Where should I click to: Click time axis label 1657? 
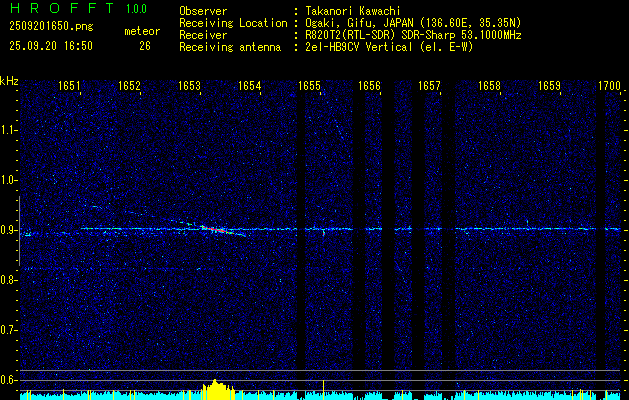point(429,86)
